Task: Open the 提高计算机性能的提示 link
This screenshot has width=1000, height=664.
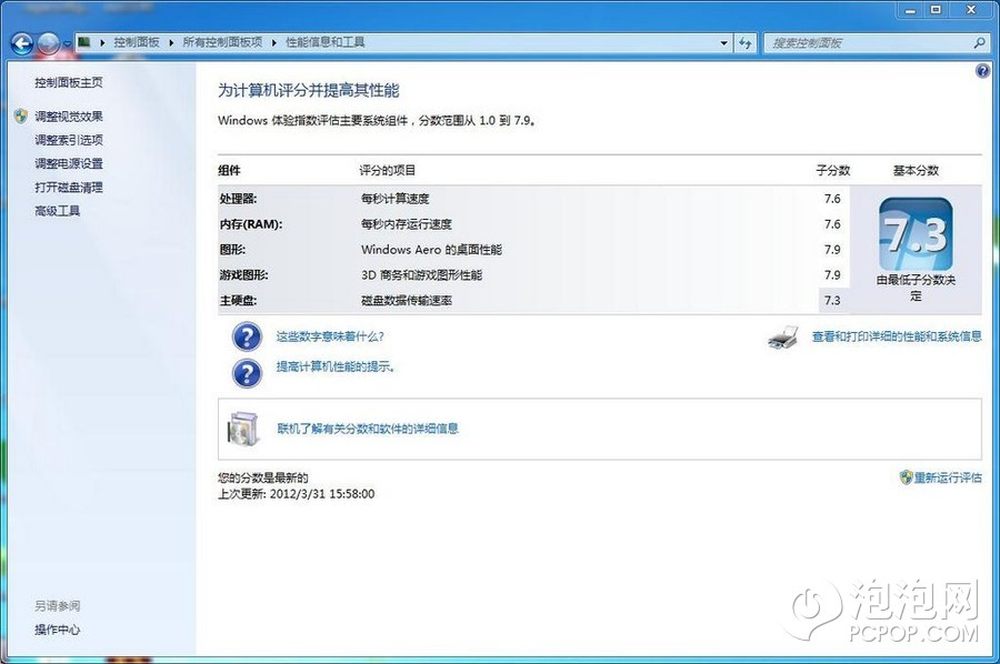Action: coord(335,367)
